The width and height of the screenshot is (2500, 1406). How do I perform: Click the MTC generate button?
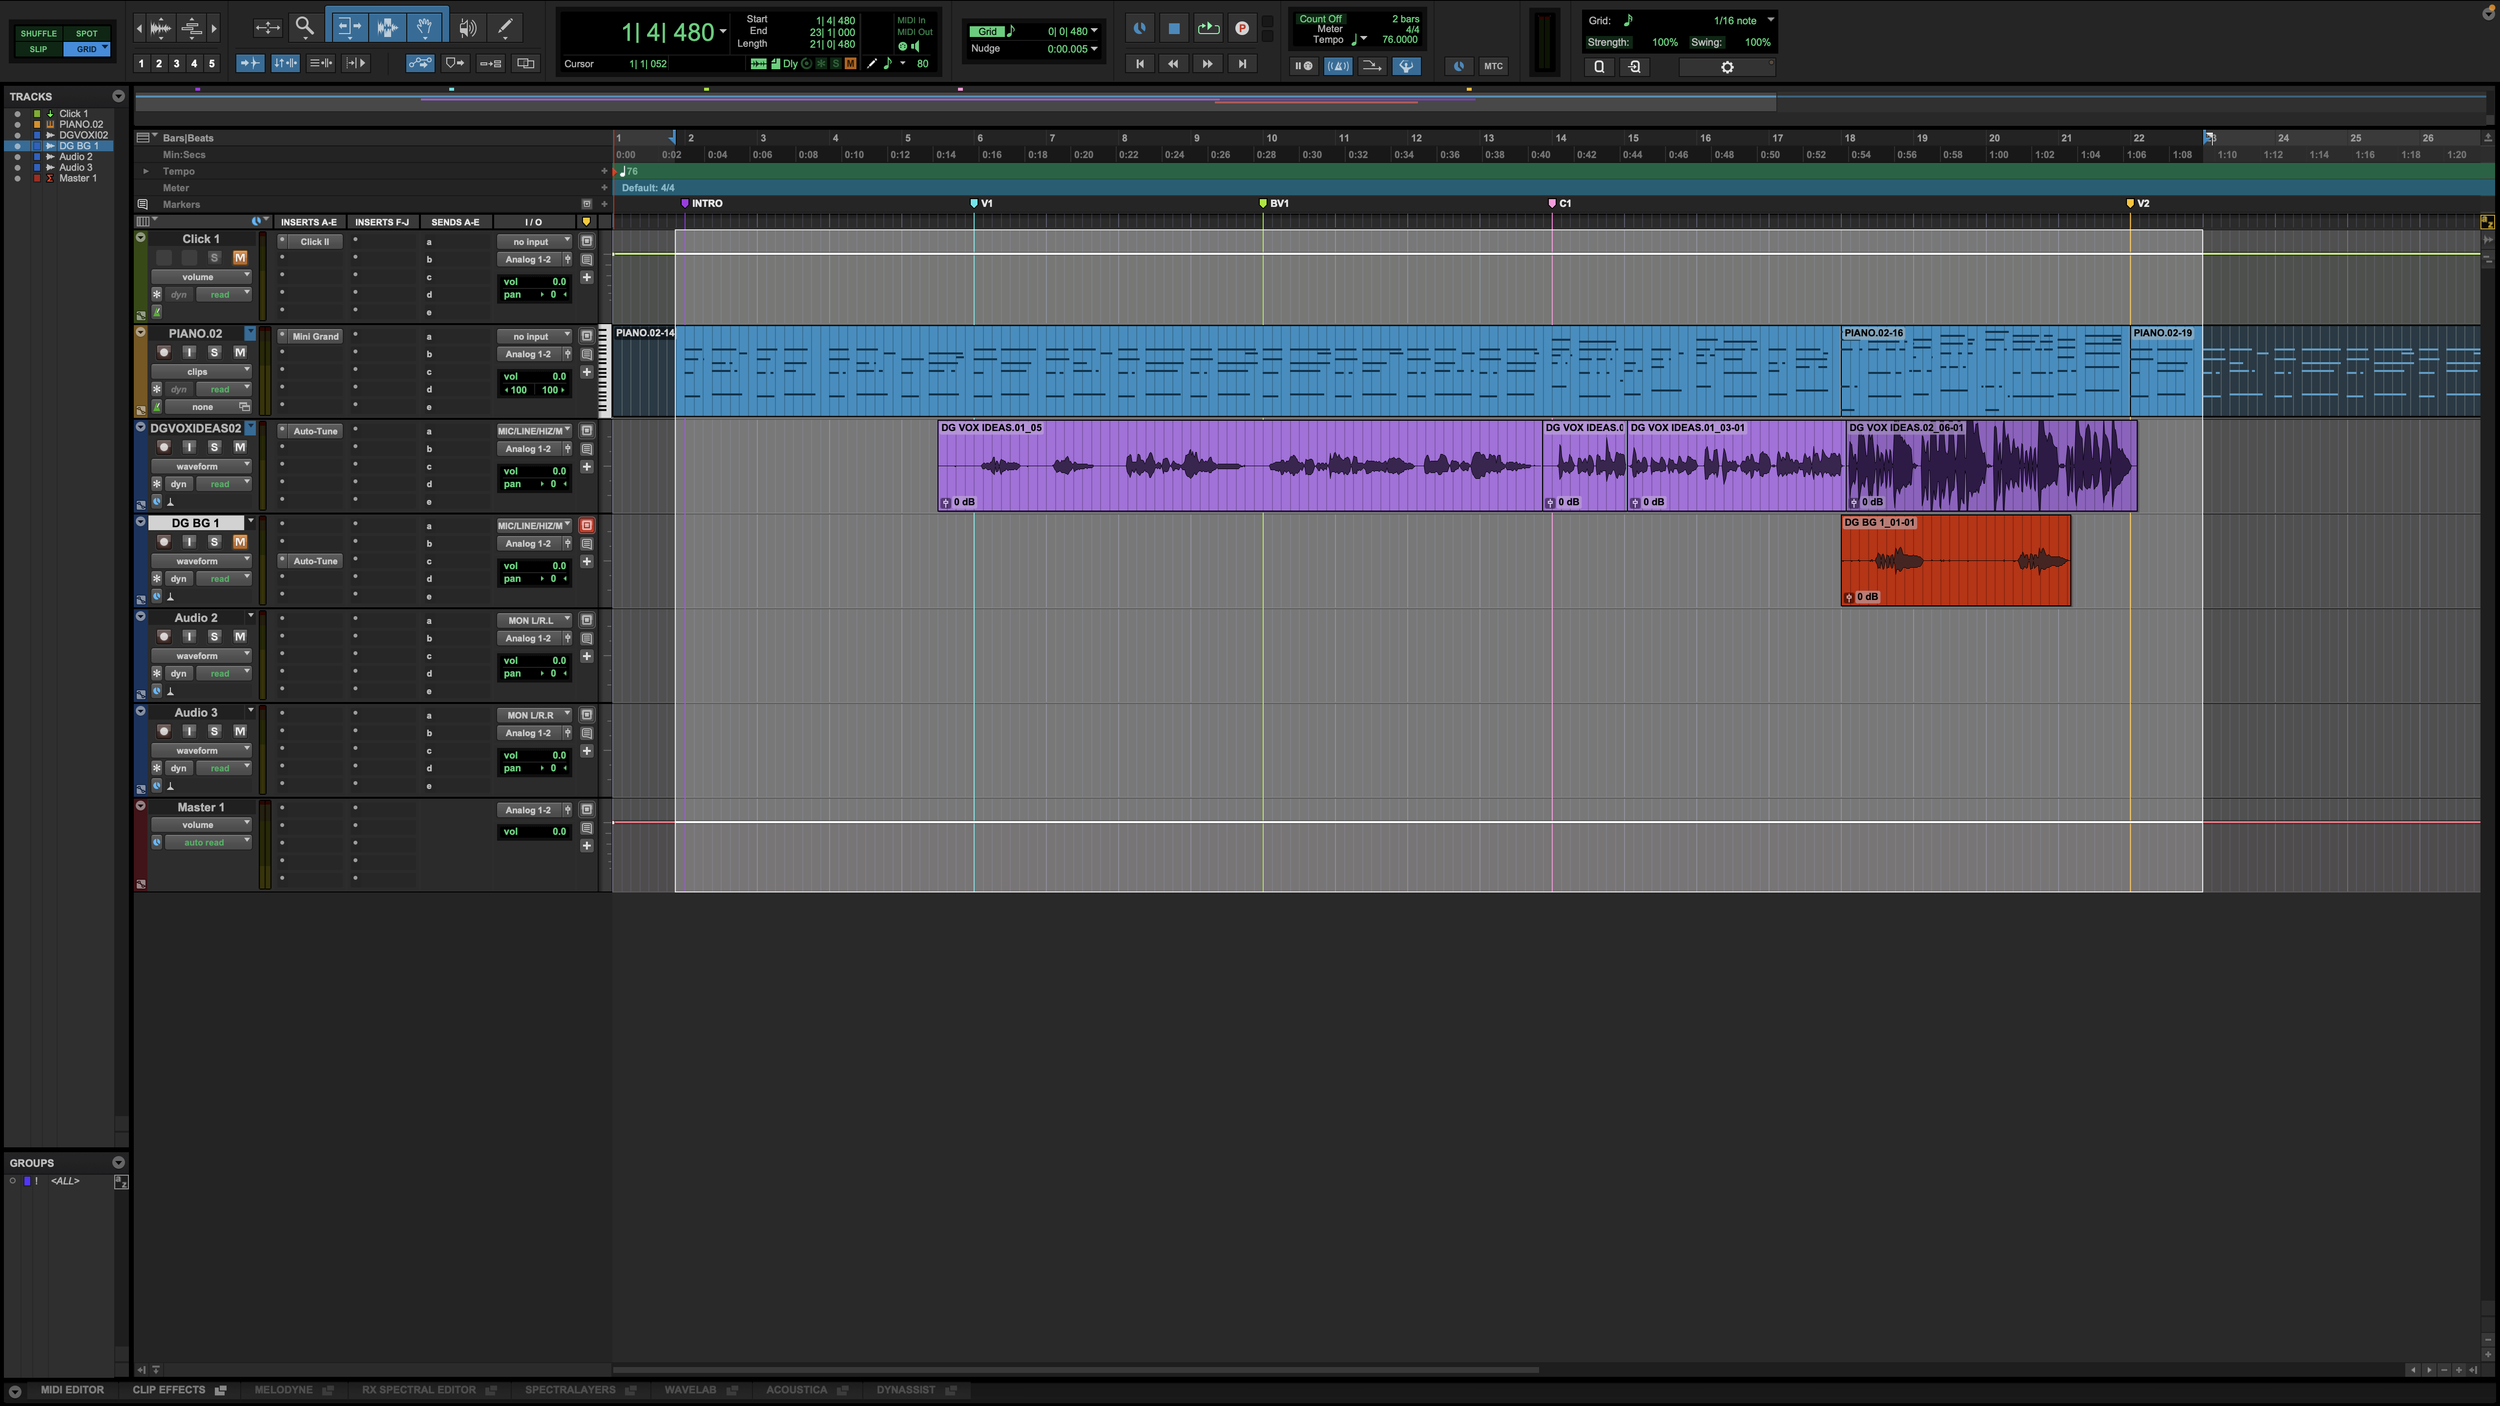tap(1493, 66)
